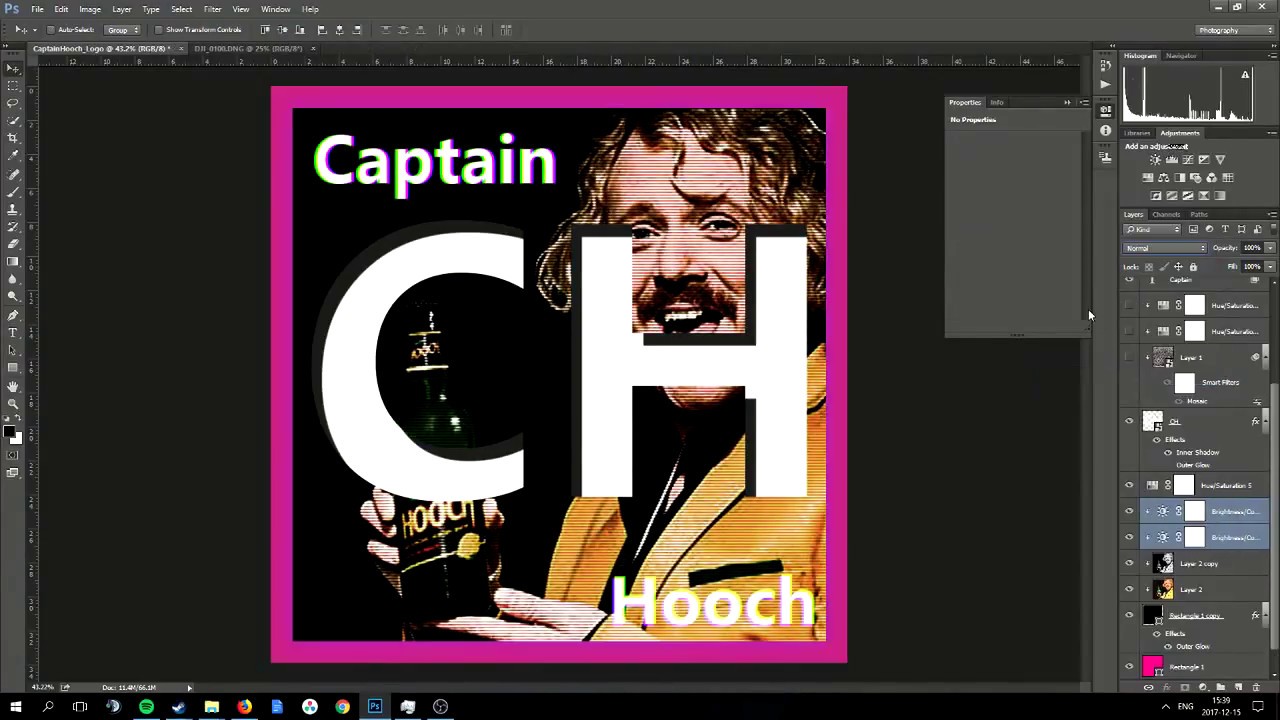Open the Actions panel play icon
Viewport: 1280px width, 720px height.
(x=1105, y=84)
